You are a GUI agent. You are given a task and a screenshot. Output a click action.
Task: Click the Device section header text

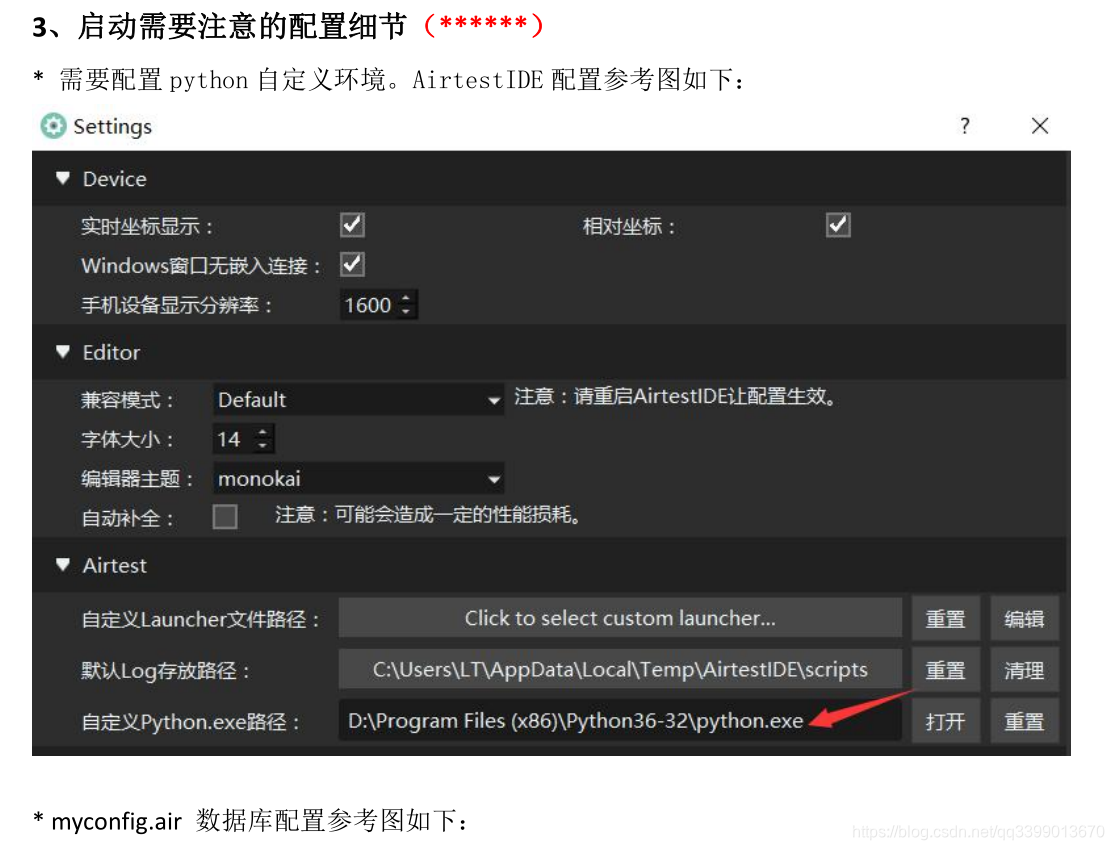coord(114,179)
